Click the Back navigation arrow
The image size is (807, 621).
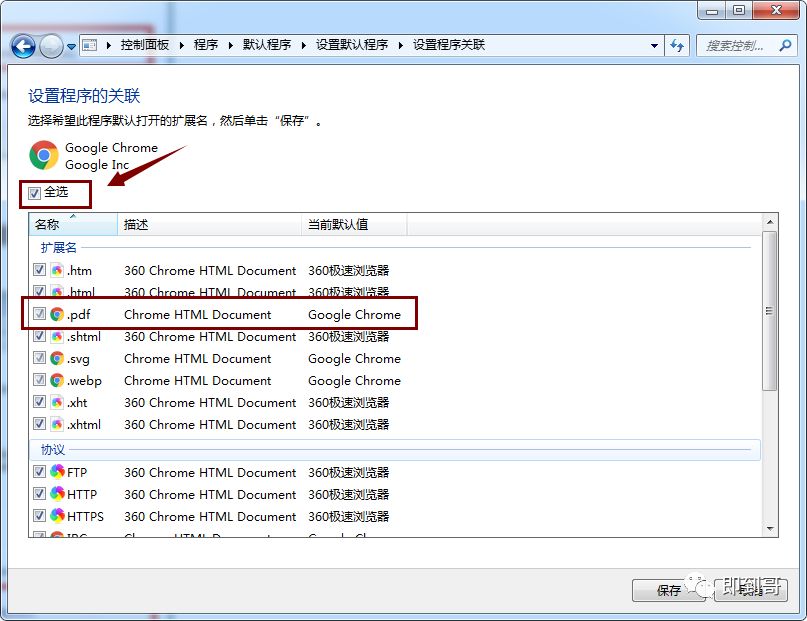(23, 47)
